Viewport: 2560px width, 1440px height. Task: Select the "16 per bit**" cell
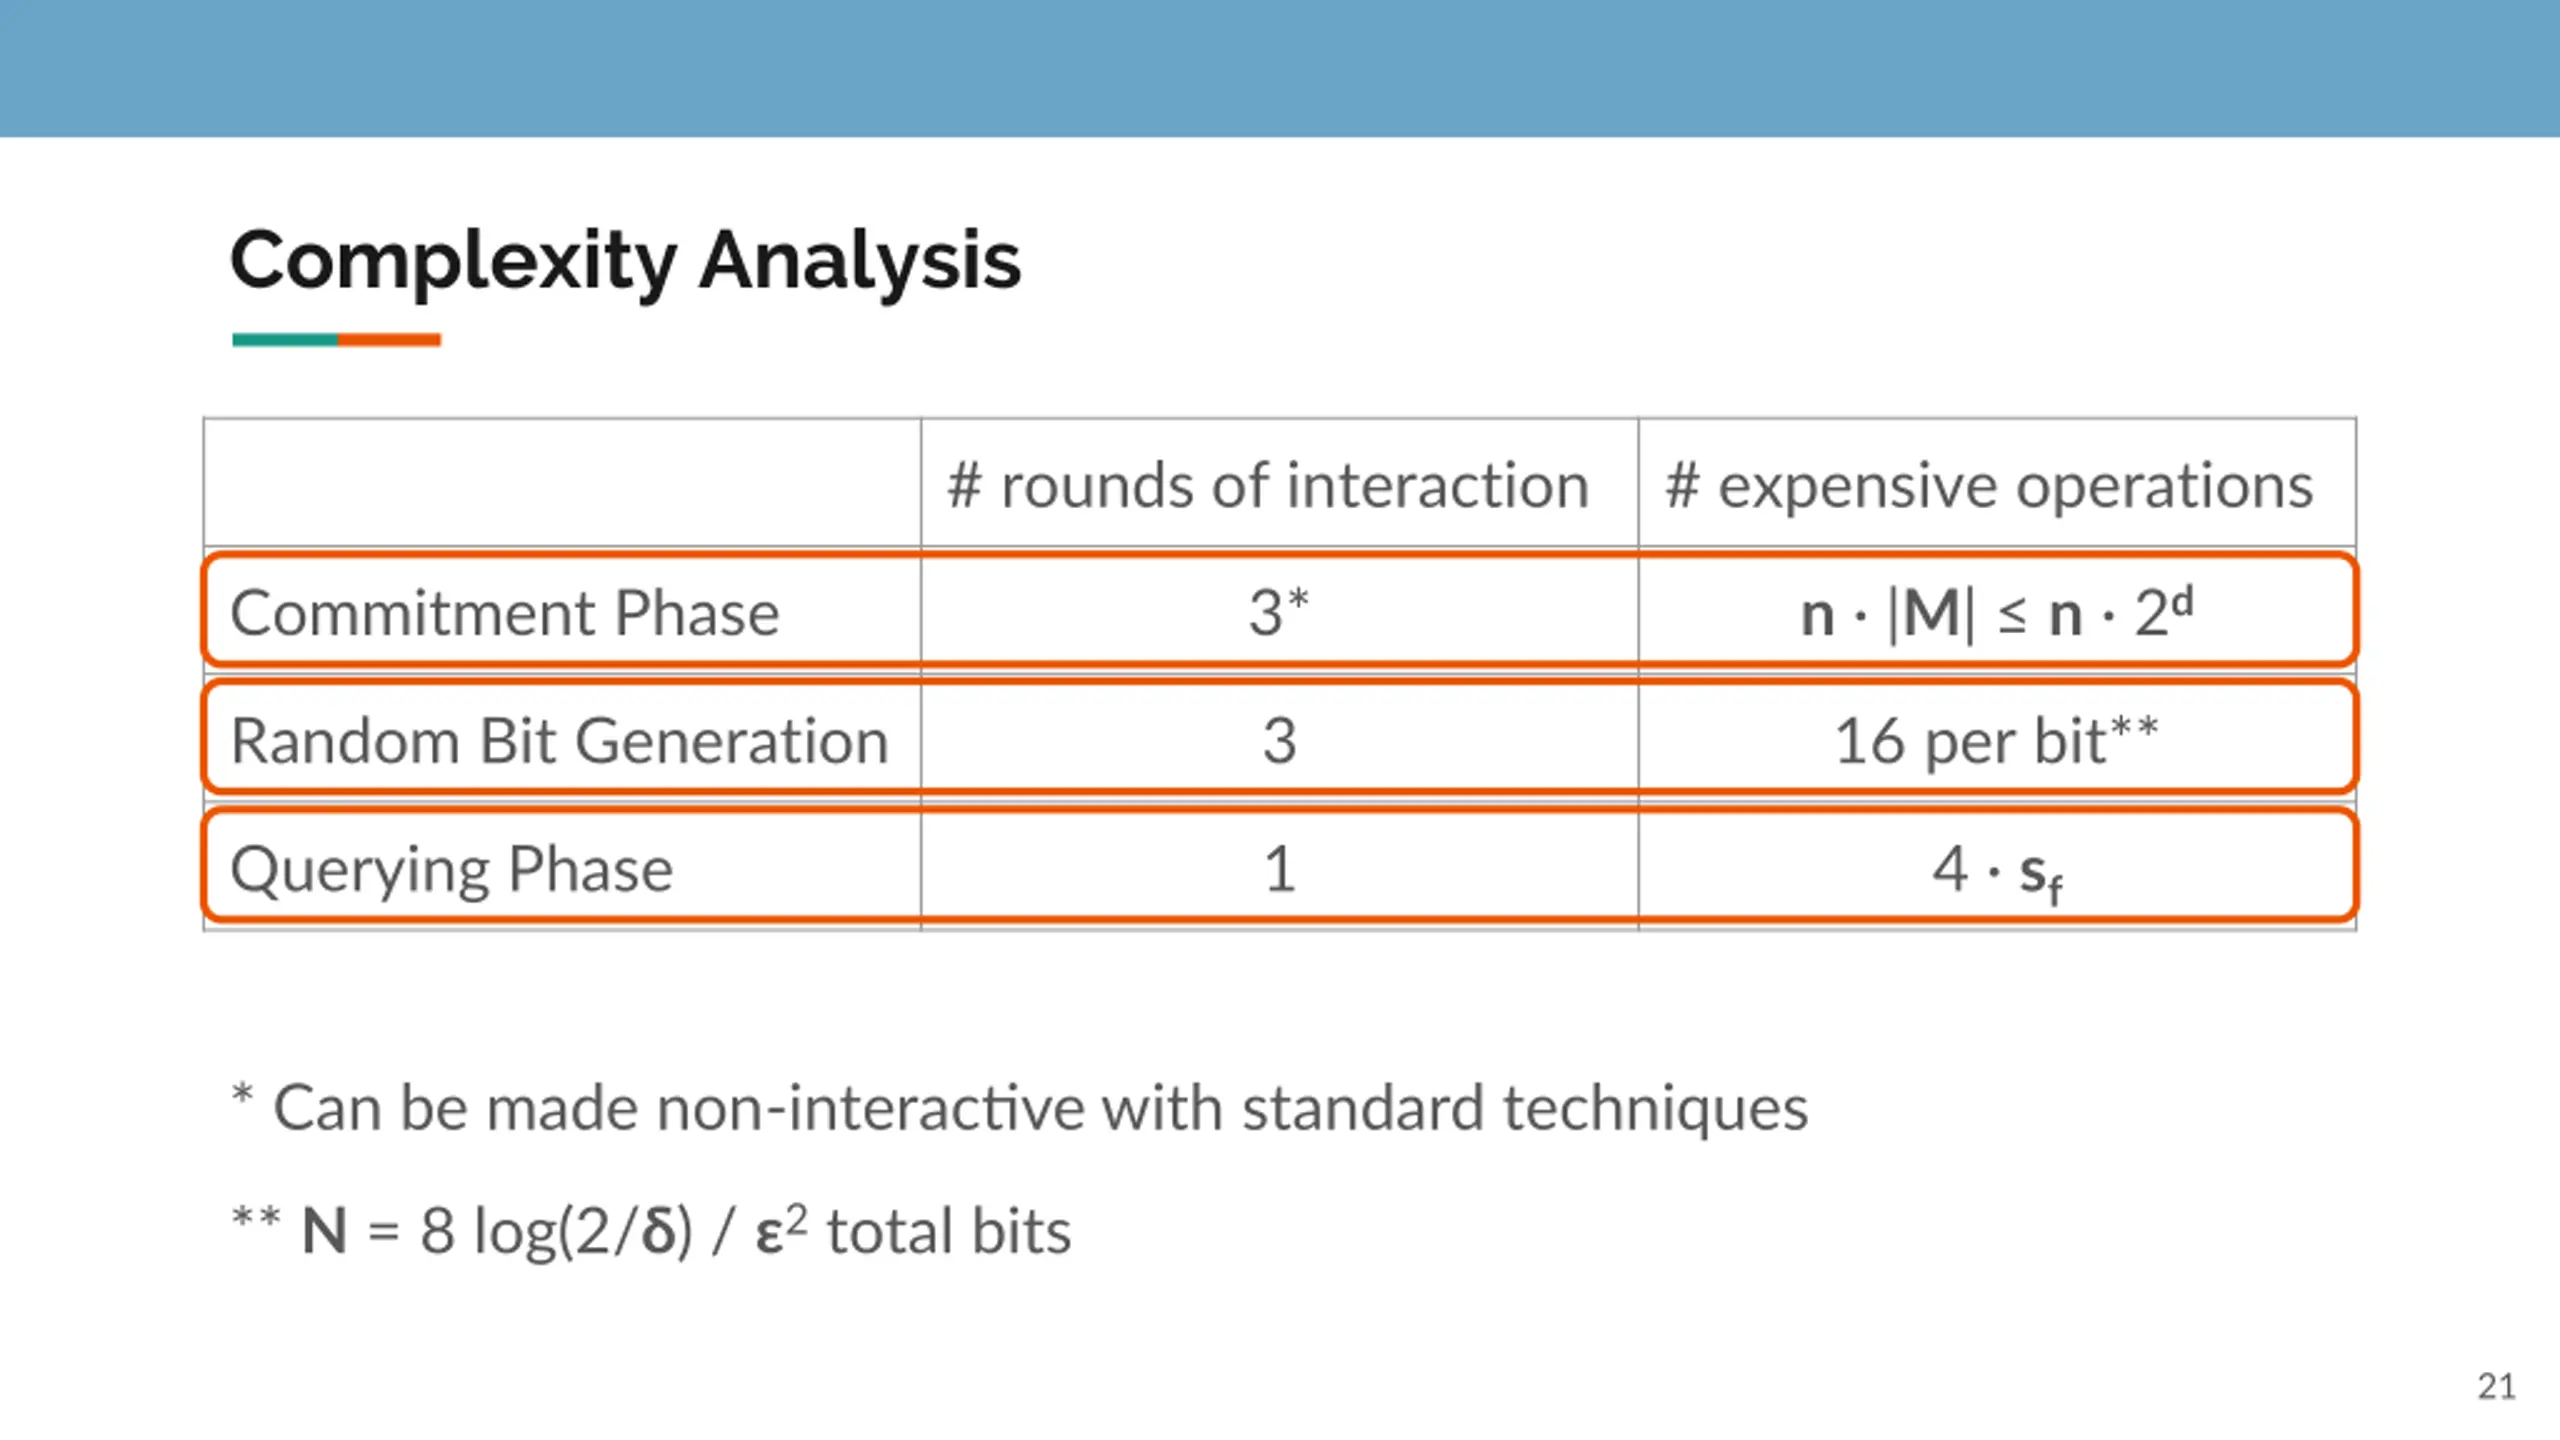click(x=1996, y=741)
